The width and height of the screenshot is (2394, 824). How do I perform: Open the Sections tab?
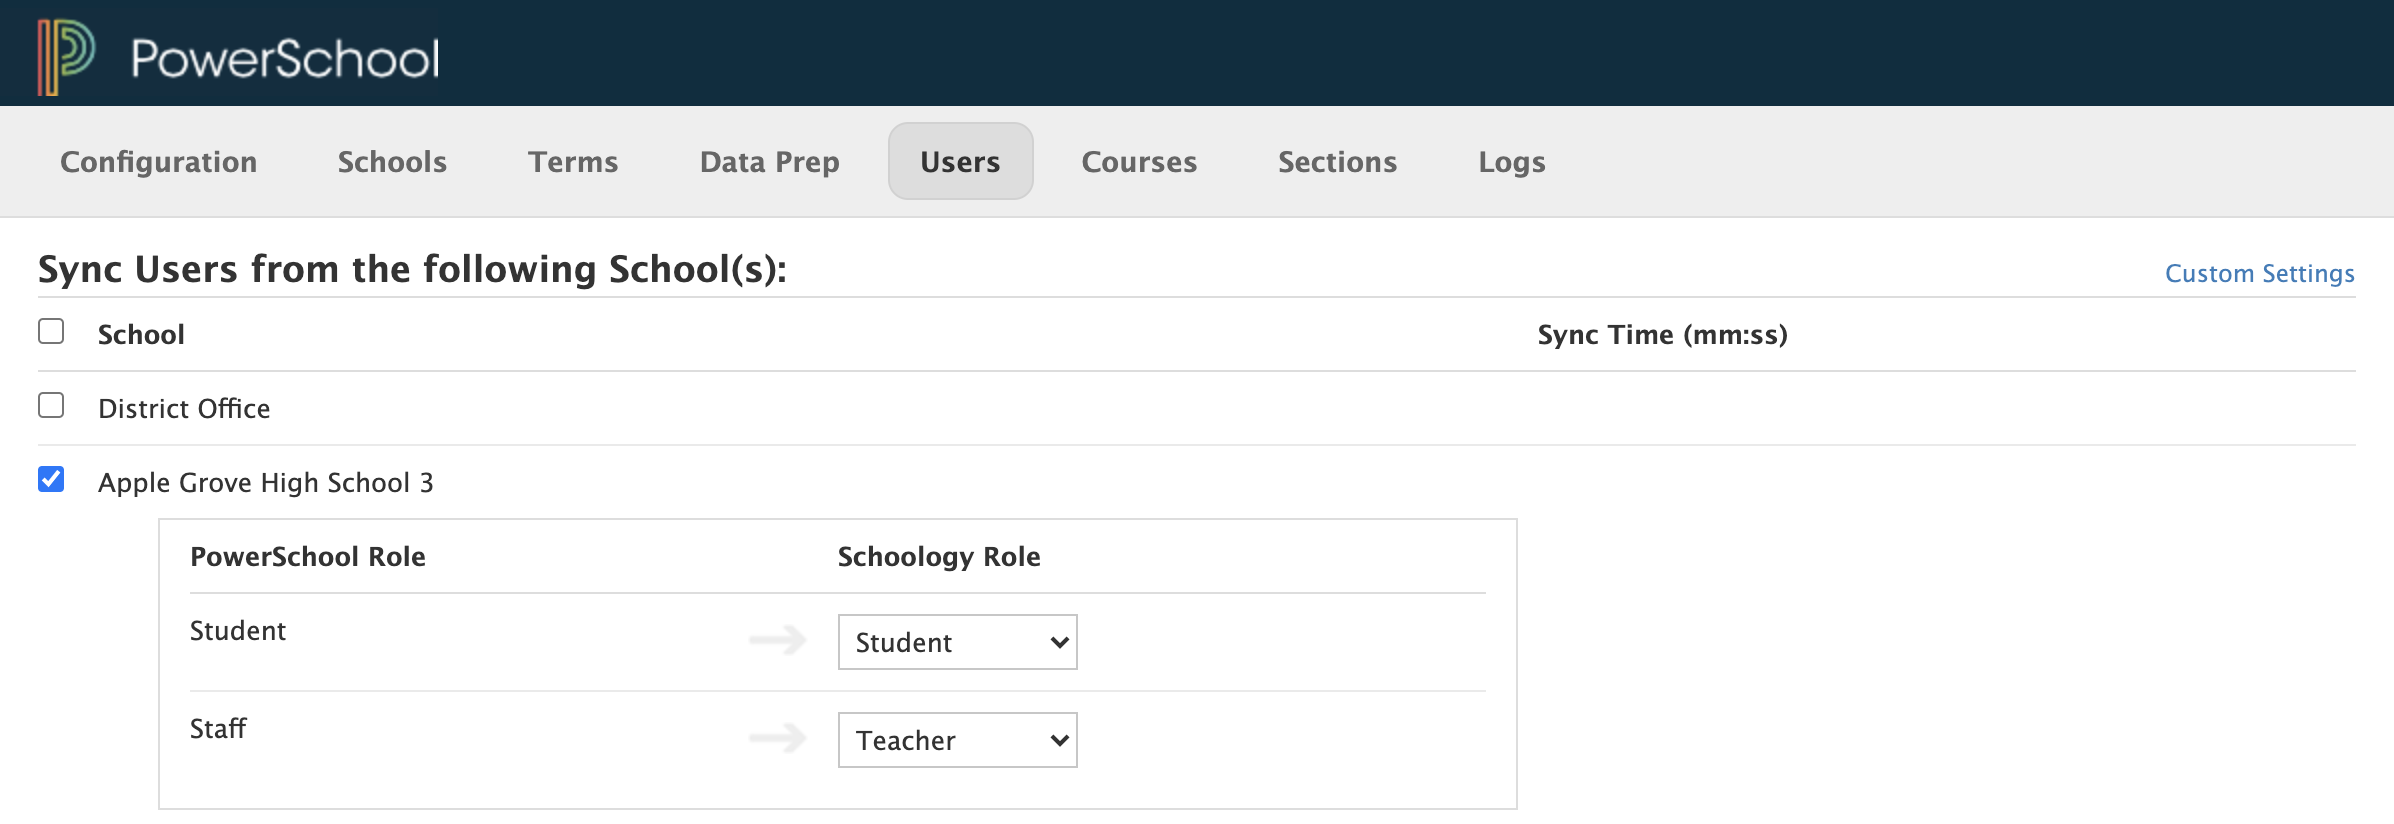[x=1337, y=162]
